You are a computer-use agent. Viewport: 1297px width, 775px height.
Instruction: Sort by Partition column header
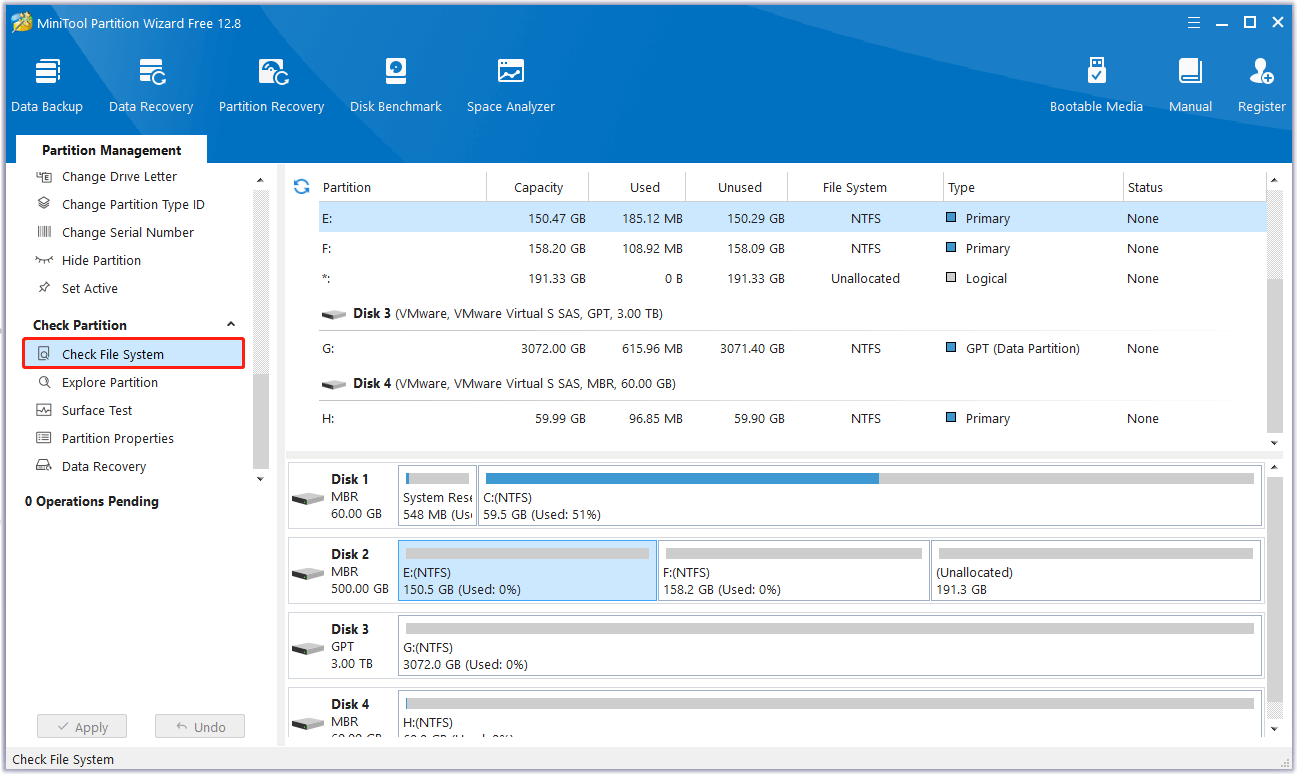coord(347,188)
